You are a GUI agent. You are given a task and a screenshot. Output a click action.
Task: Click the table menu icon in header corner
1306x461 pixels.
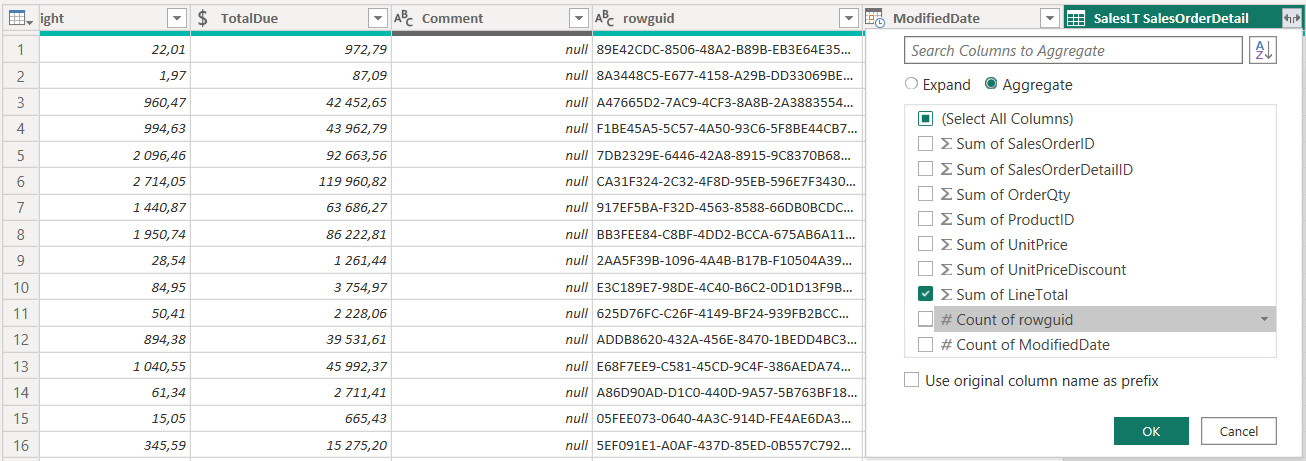[19, 18]
